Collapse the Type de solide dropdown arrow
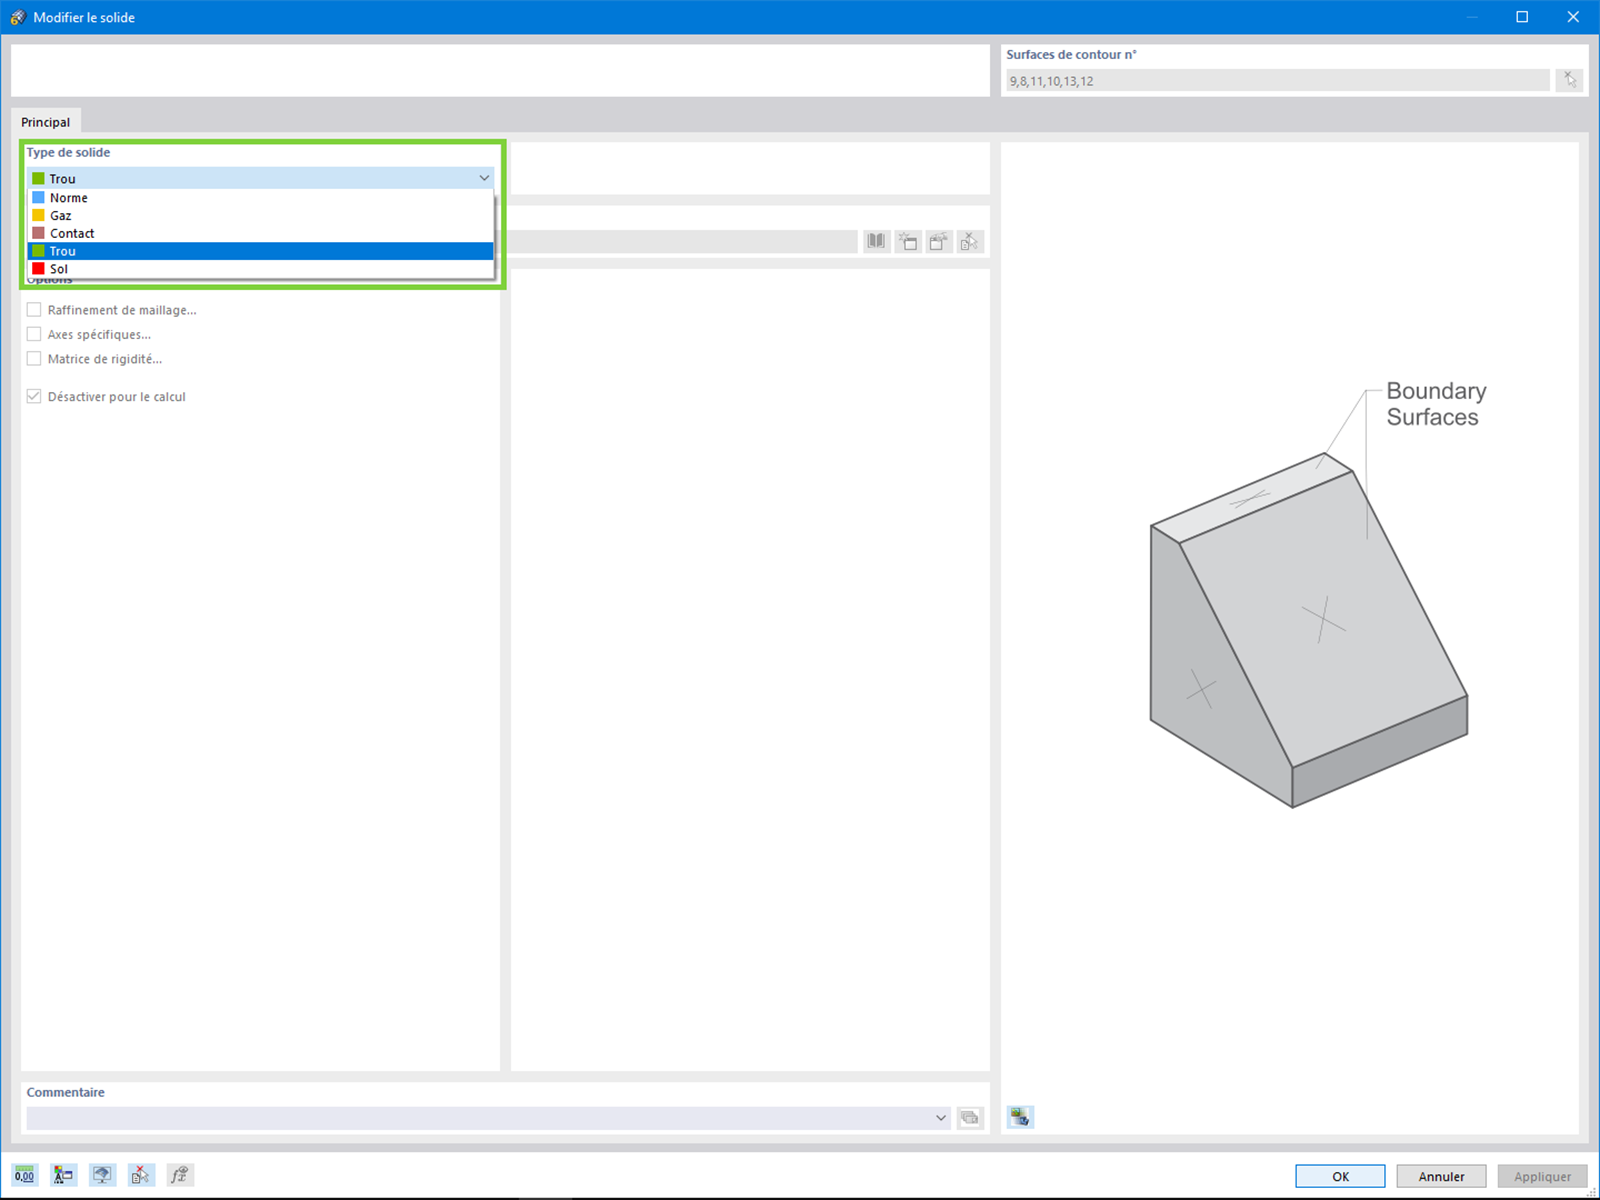 tap(484, 178)
